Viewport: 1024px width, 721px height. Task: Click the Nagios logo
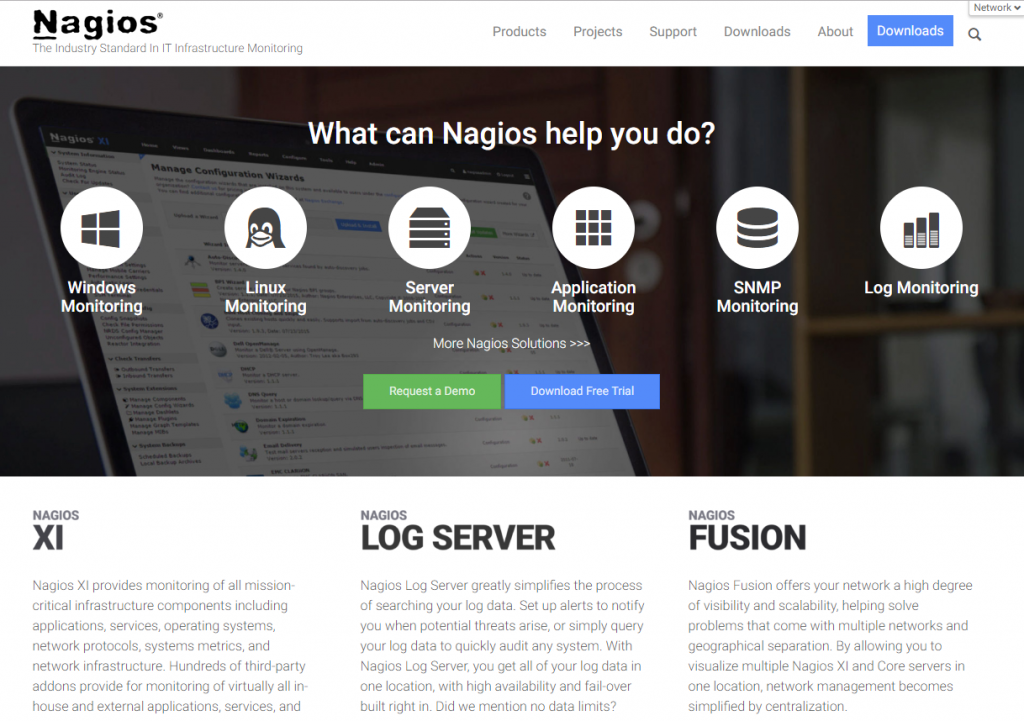(98, 24)
